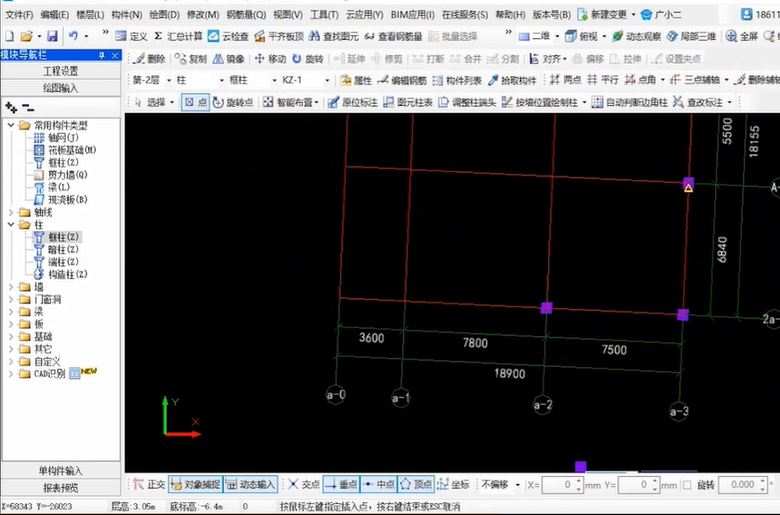Click 平齐板顶 align slab top
The image size is (780, 515).
click(x=279, y=36)
